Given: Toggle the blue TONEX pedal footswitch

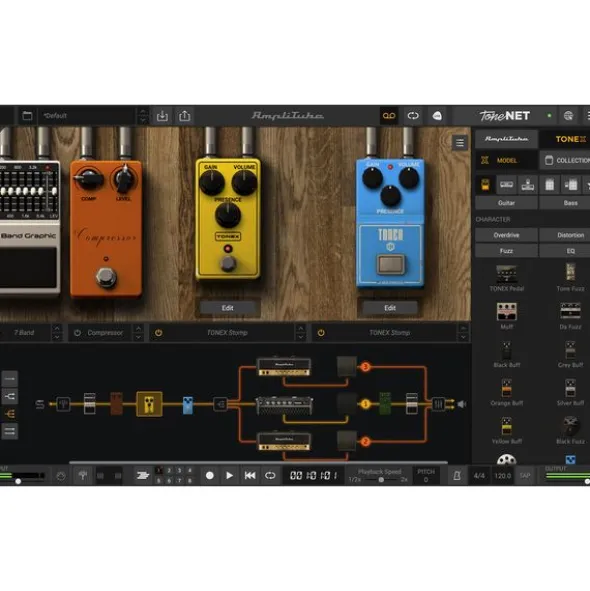Looking at the screenshot, I should click(391, 264).
